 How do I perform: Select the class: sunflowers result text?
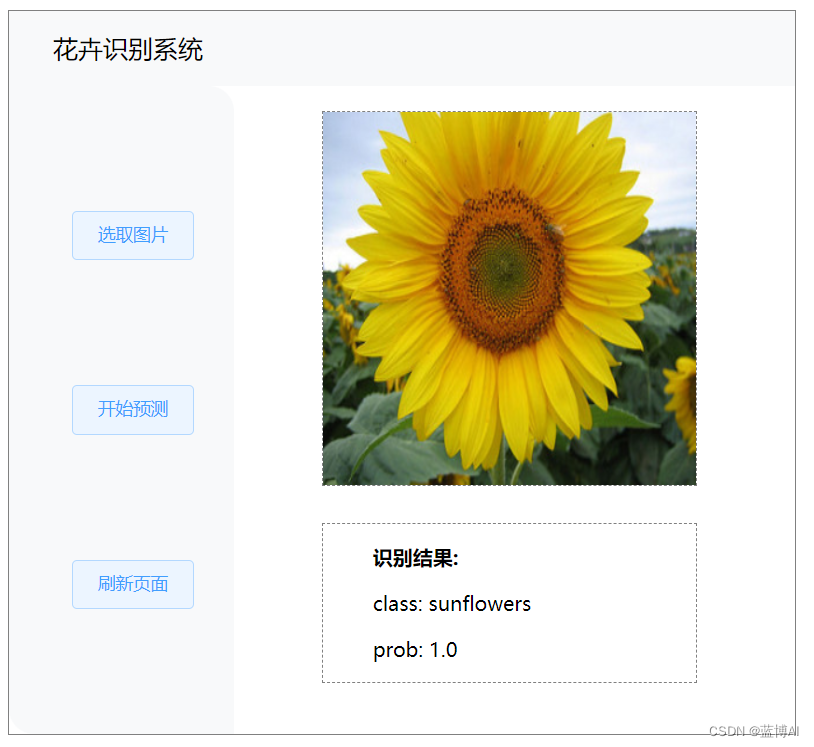point(452,604)
